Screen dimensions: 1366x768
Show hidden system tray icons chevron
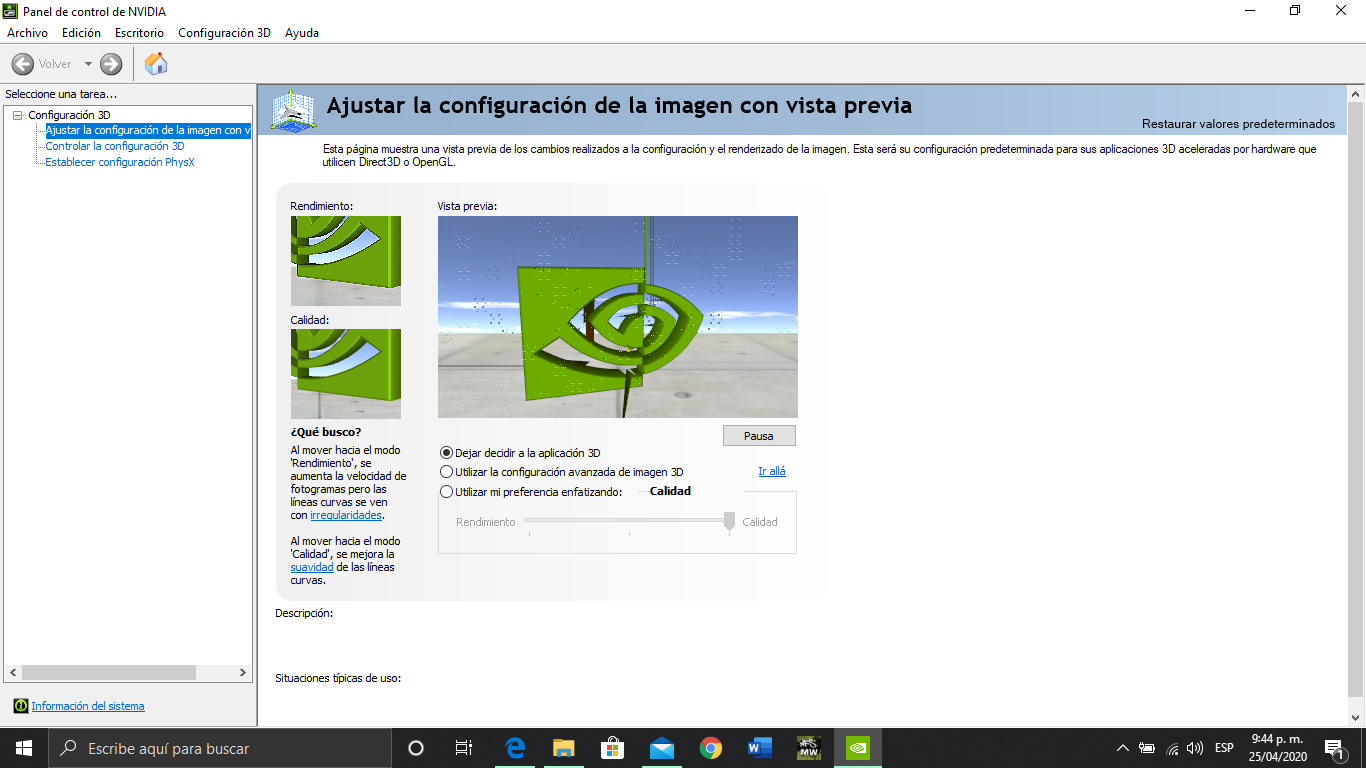[x=1123, y=748]
